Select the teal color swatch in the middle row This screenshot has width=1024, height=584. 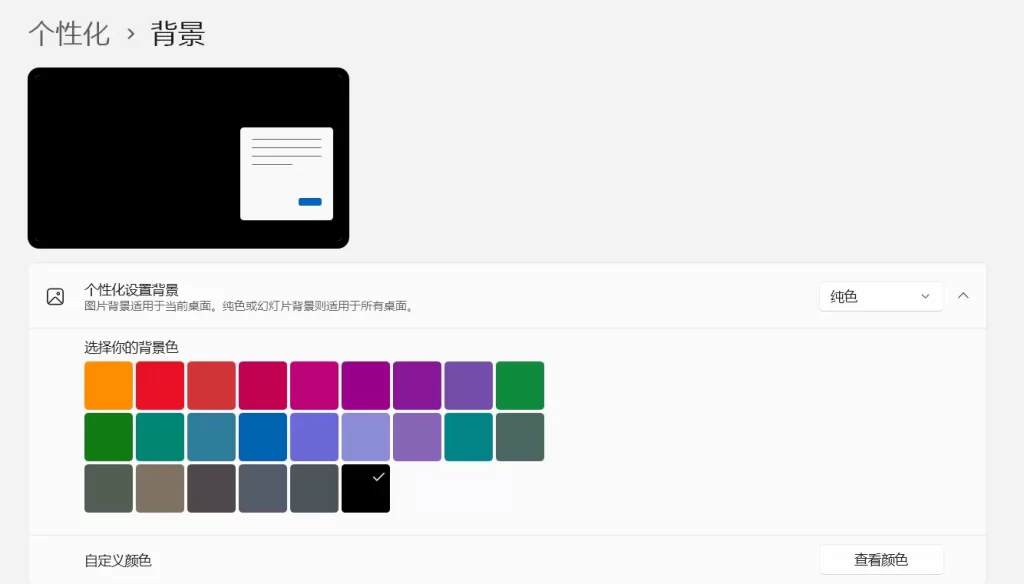(x=469, y=436)
